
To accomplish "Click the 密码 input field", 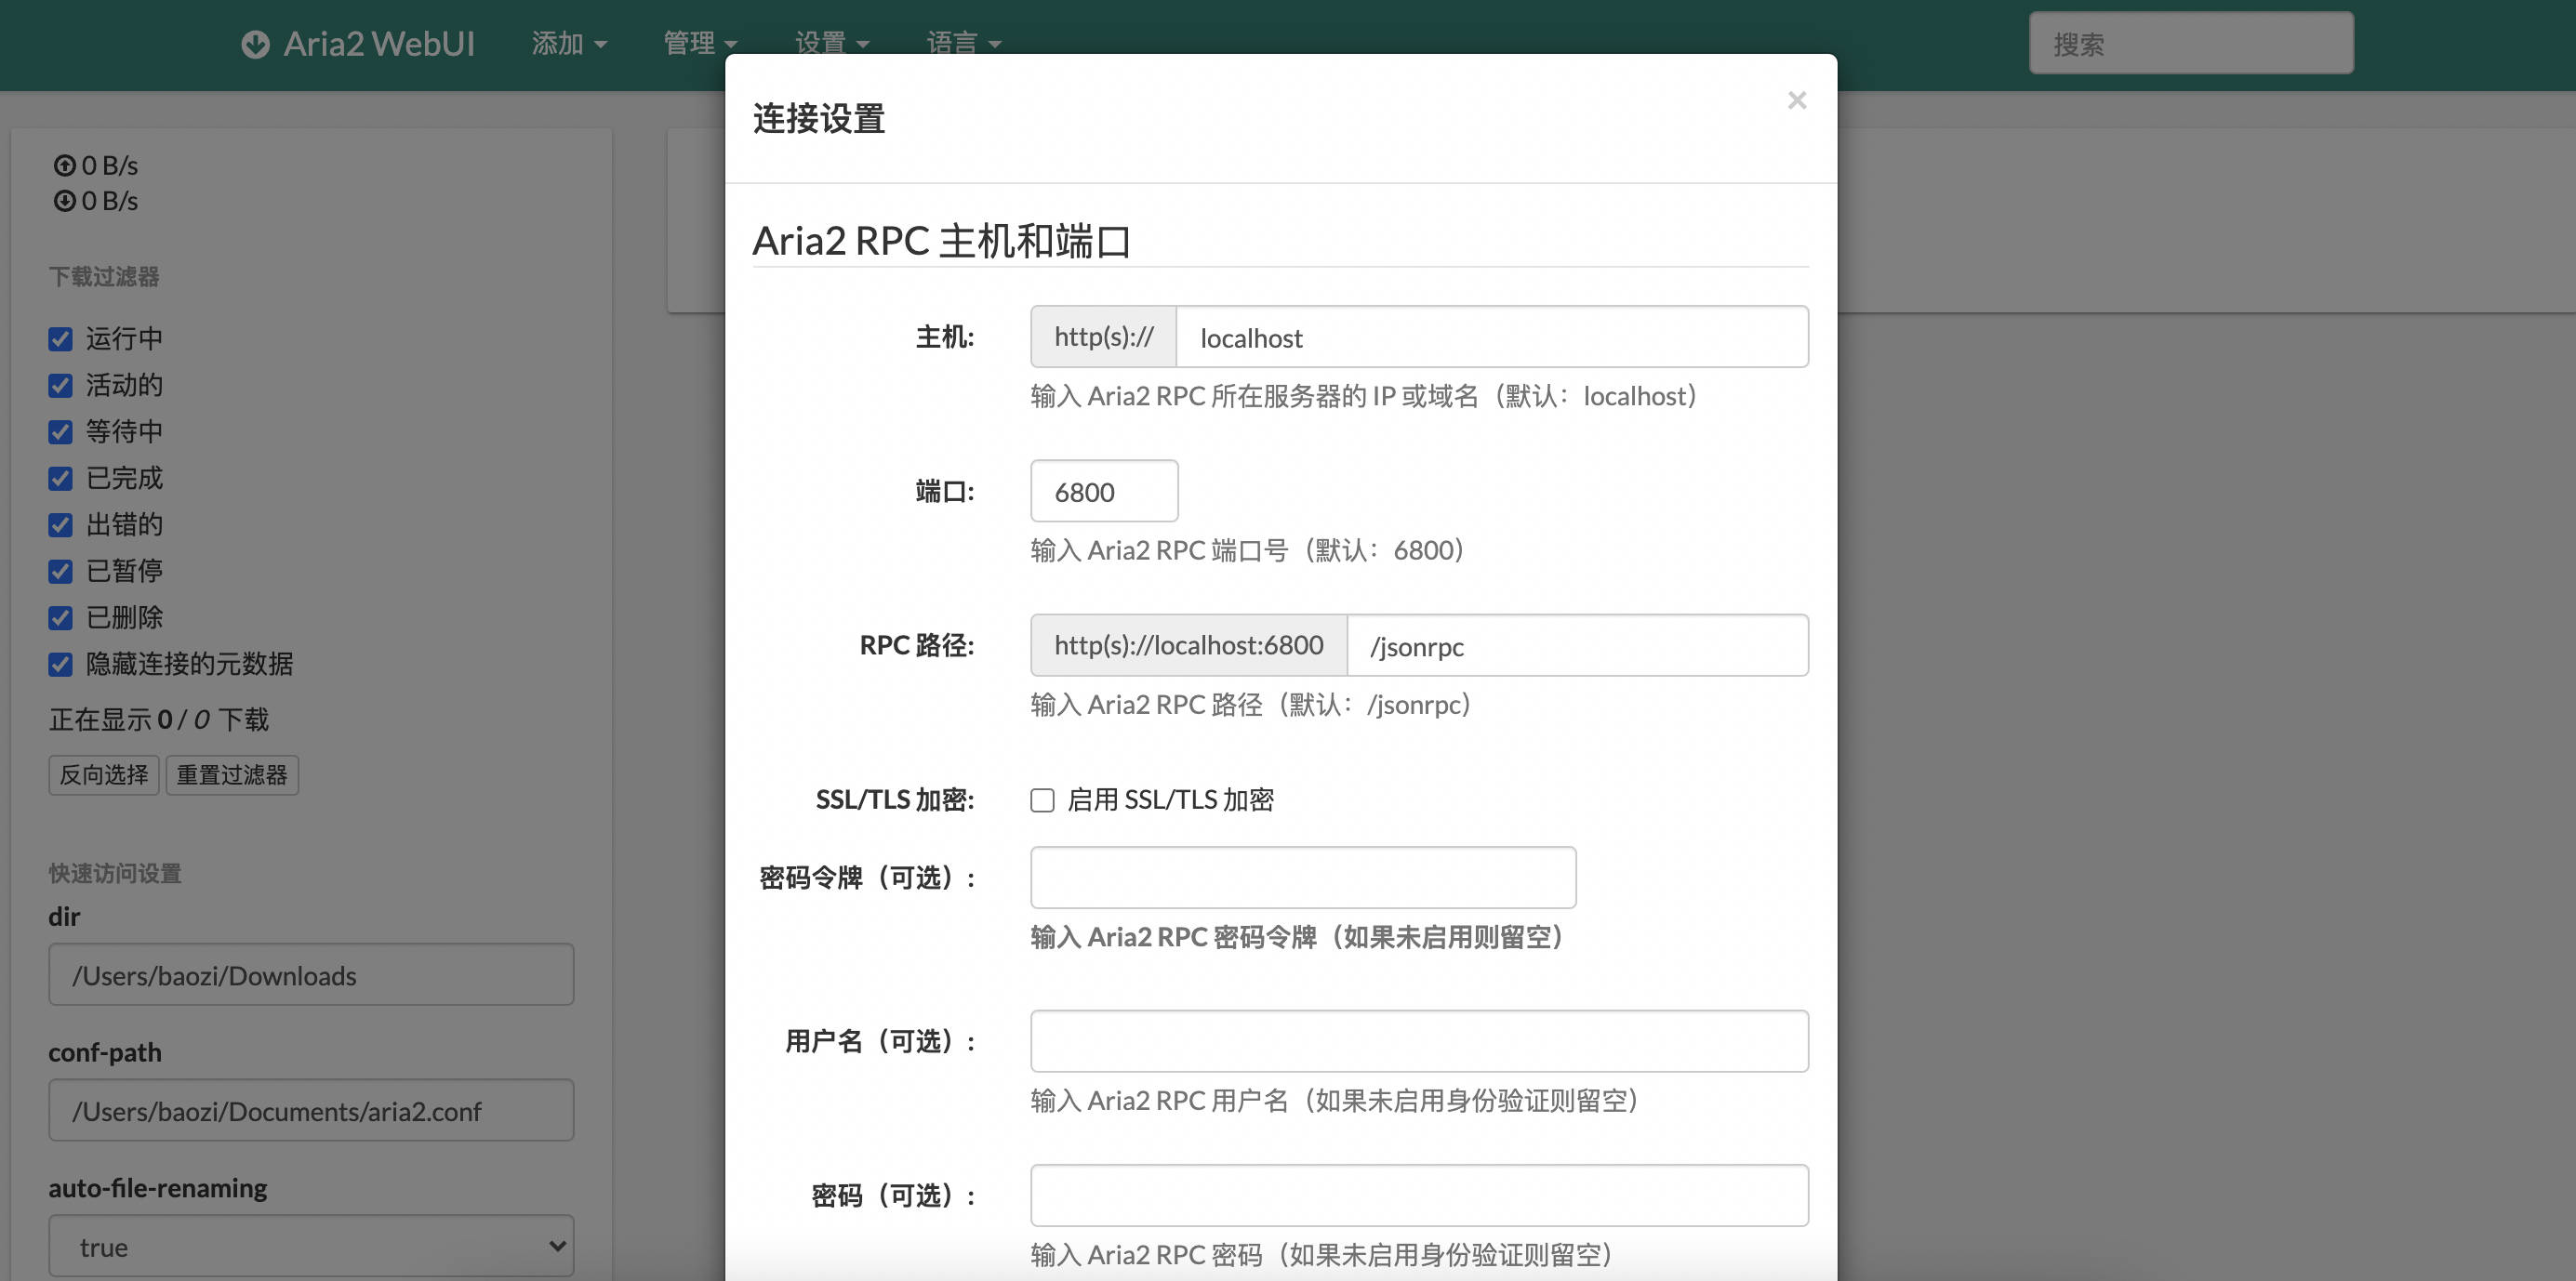I will (1419, 1195).
